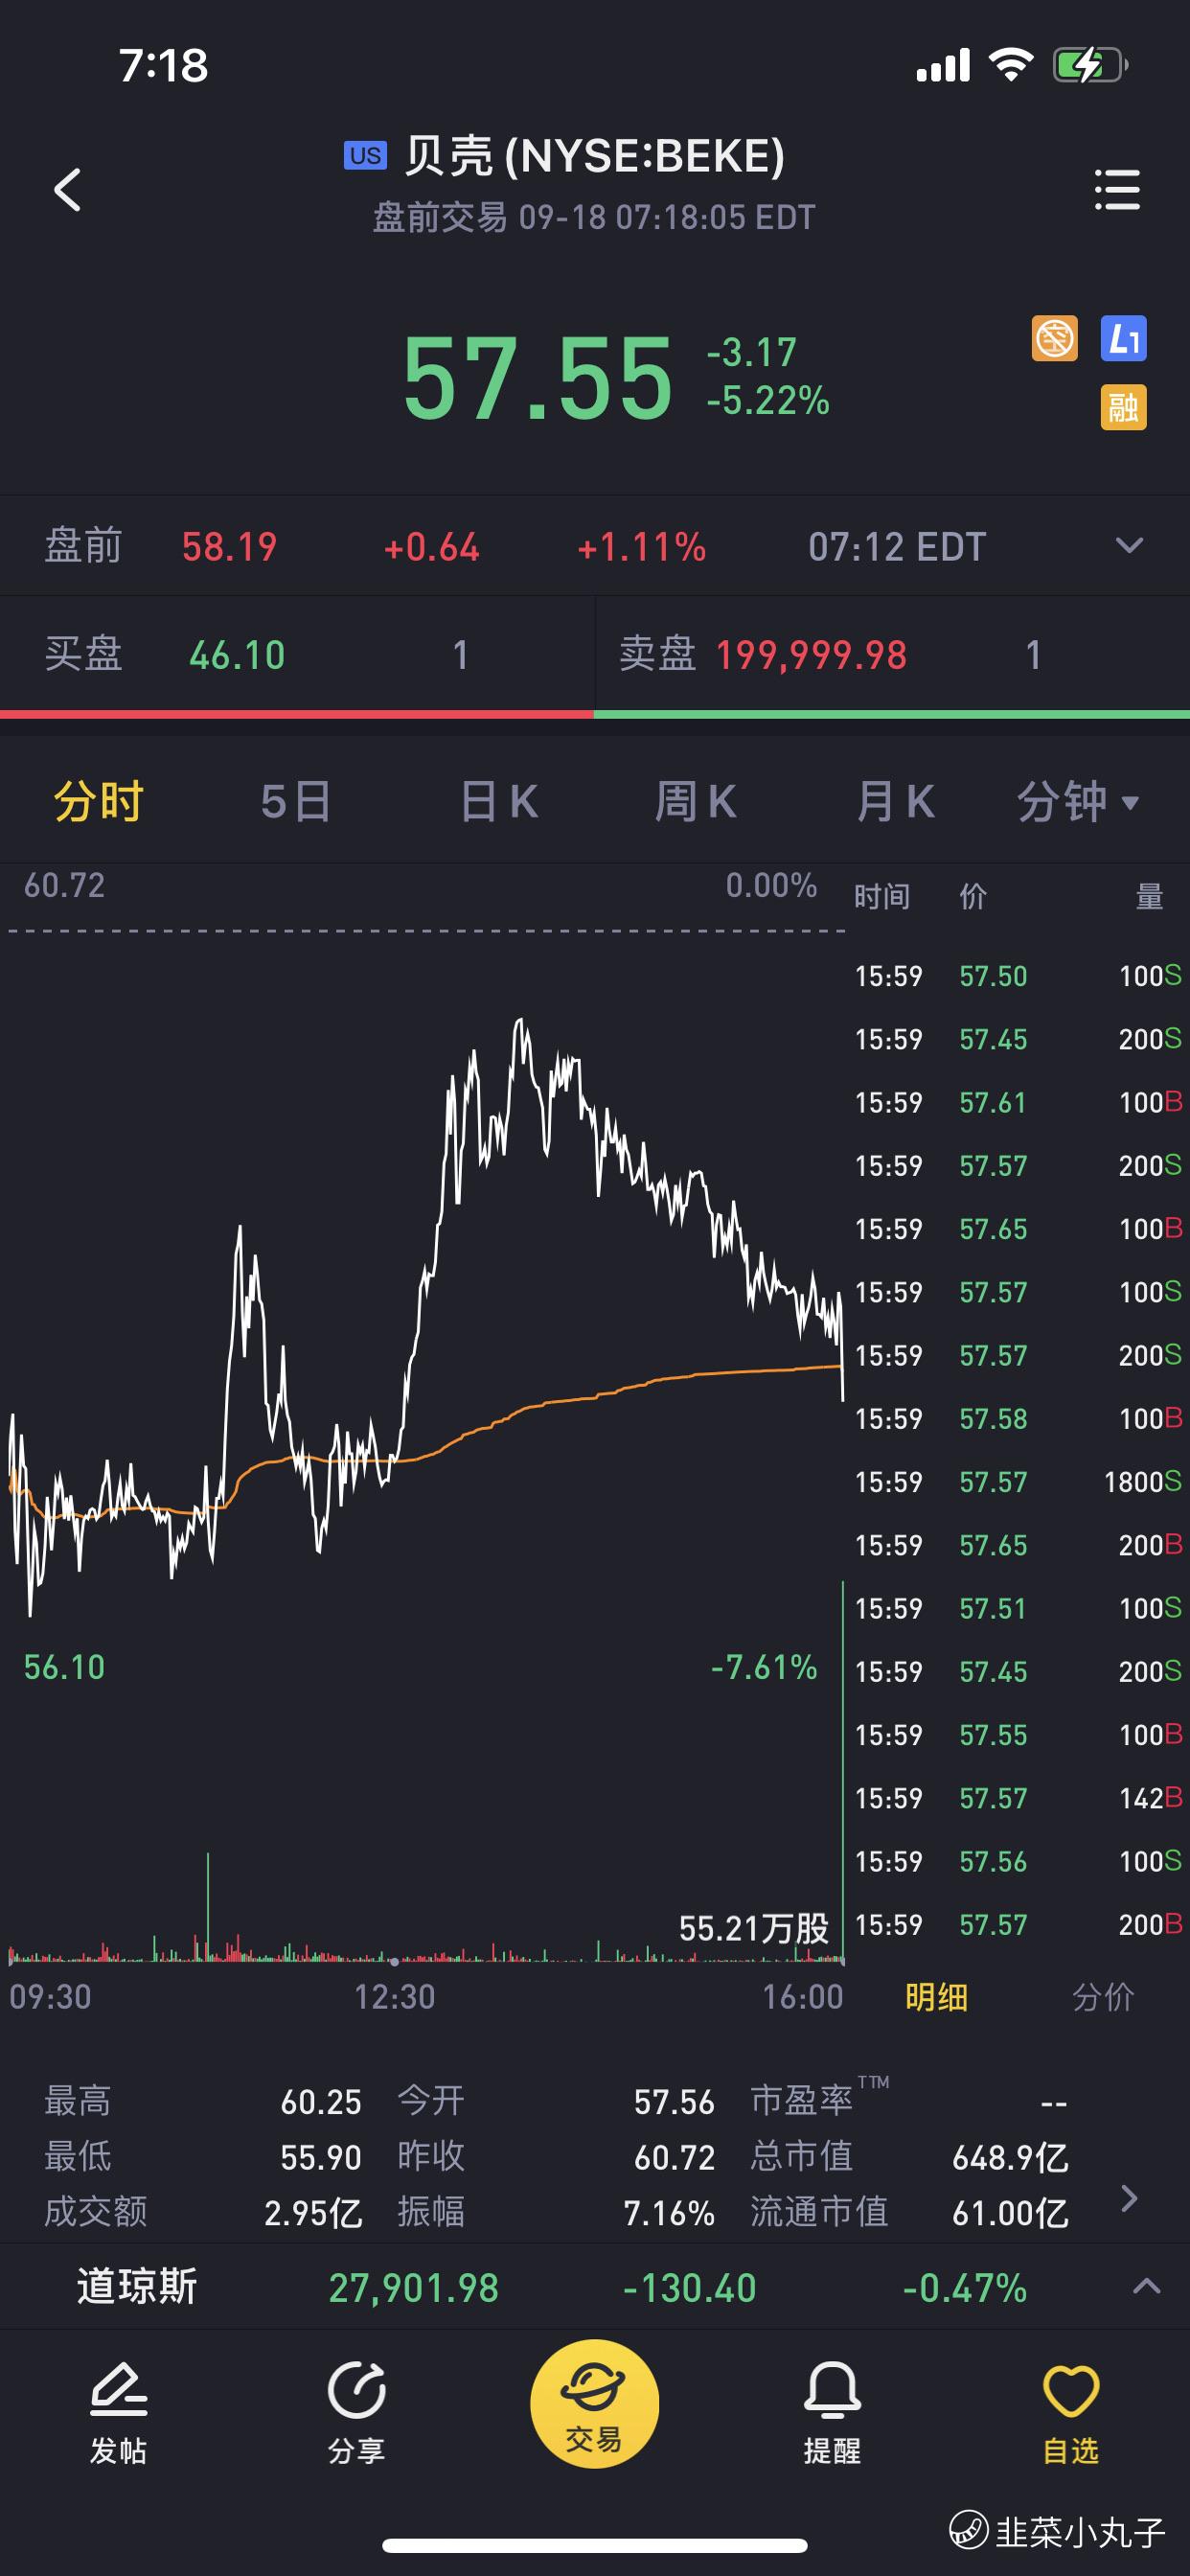Tap the 成交额 turnover 2.95亿
The width and height of the screenshot is (1190, 2576).
point(313,2213)
